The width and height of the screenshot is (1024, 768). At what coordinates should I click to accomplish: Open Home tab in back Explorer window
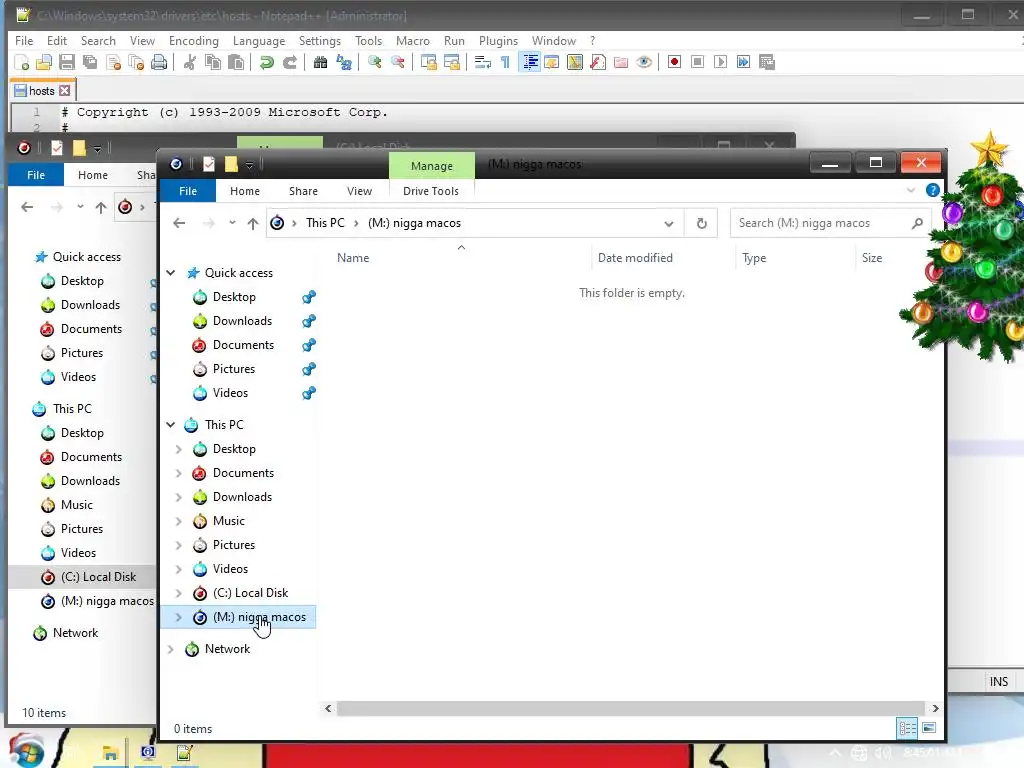point(93,175)
